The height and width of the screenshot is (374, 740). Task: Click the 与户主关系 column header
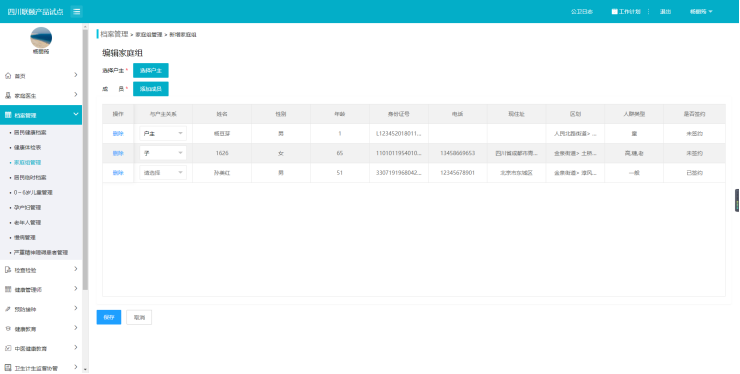point(163,114)
